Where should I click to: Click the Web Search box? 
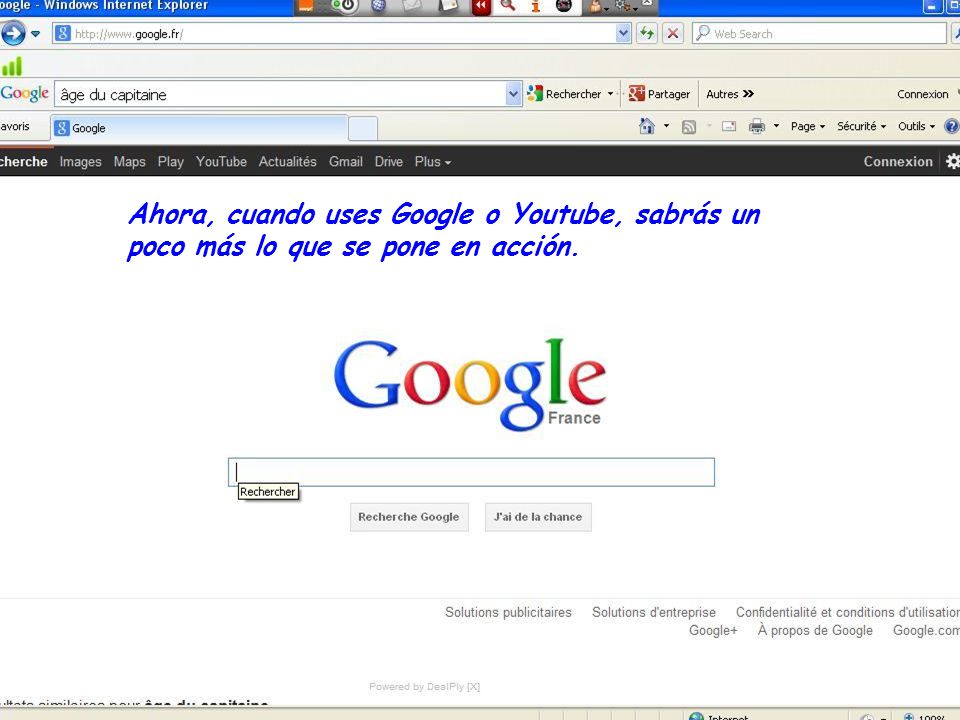[x=819, y=34]
